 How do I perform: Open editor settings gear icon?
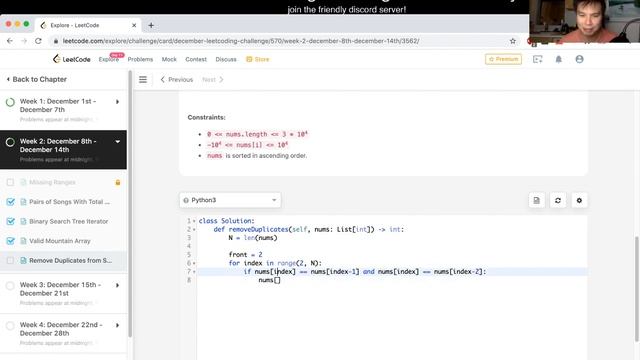pyautogui.click(x=579, y=200)
